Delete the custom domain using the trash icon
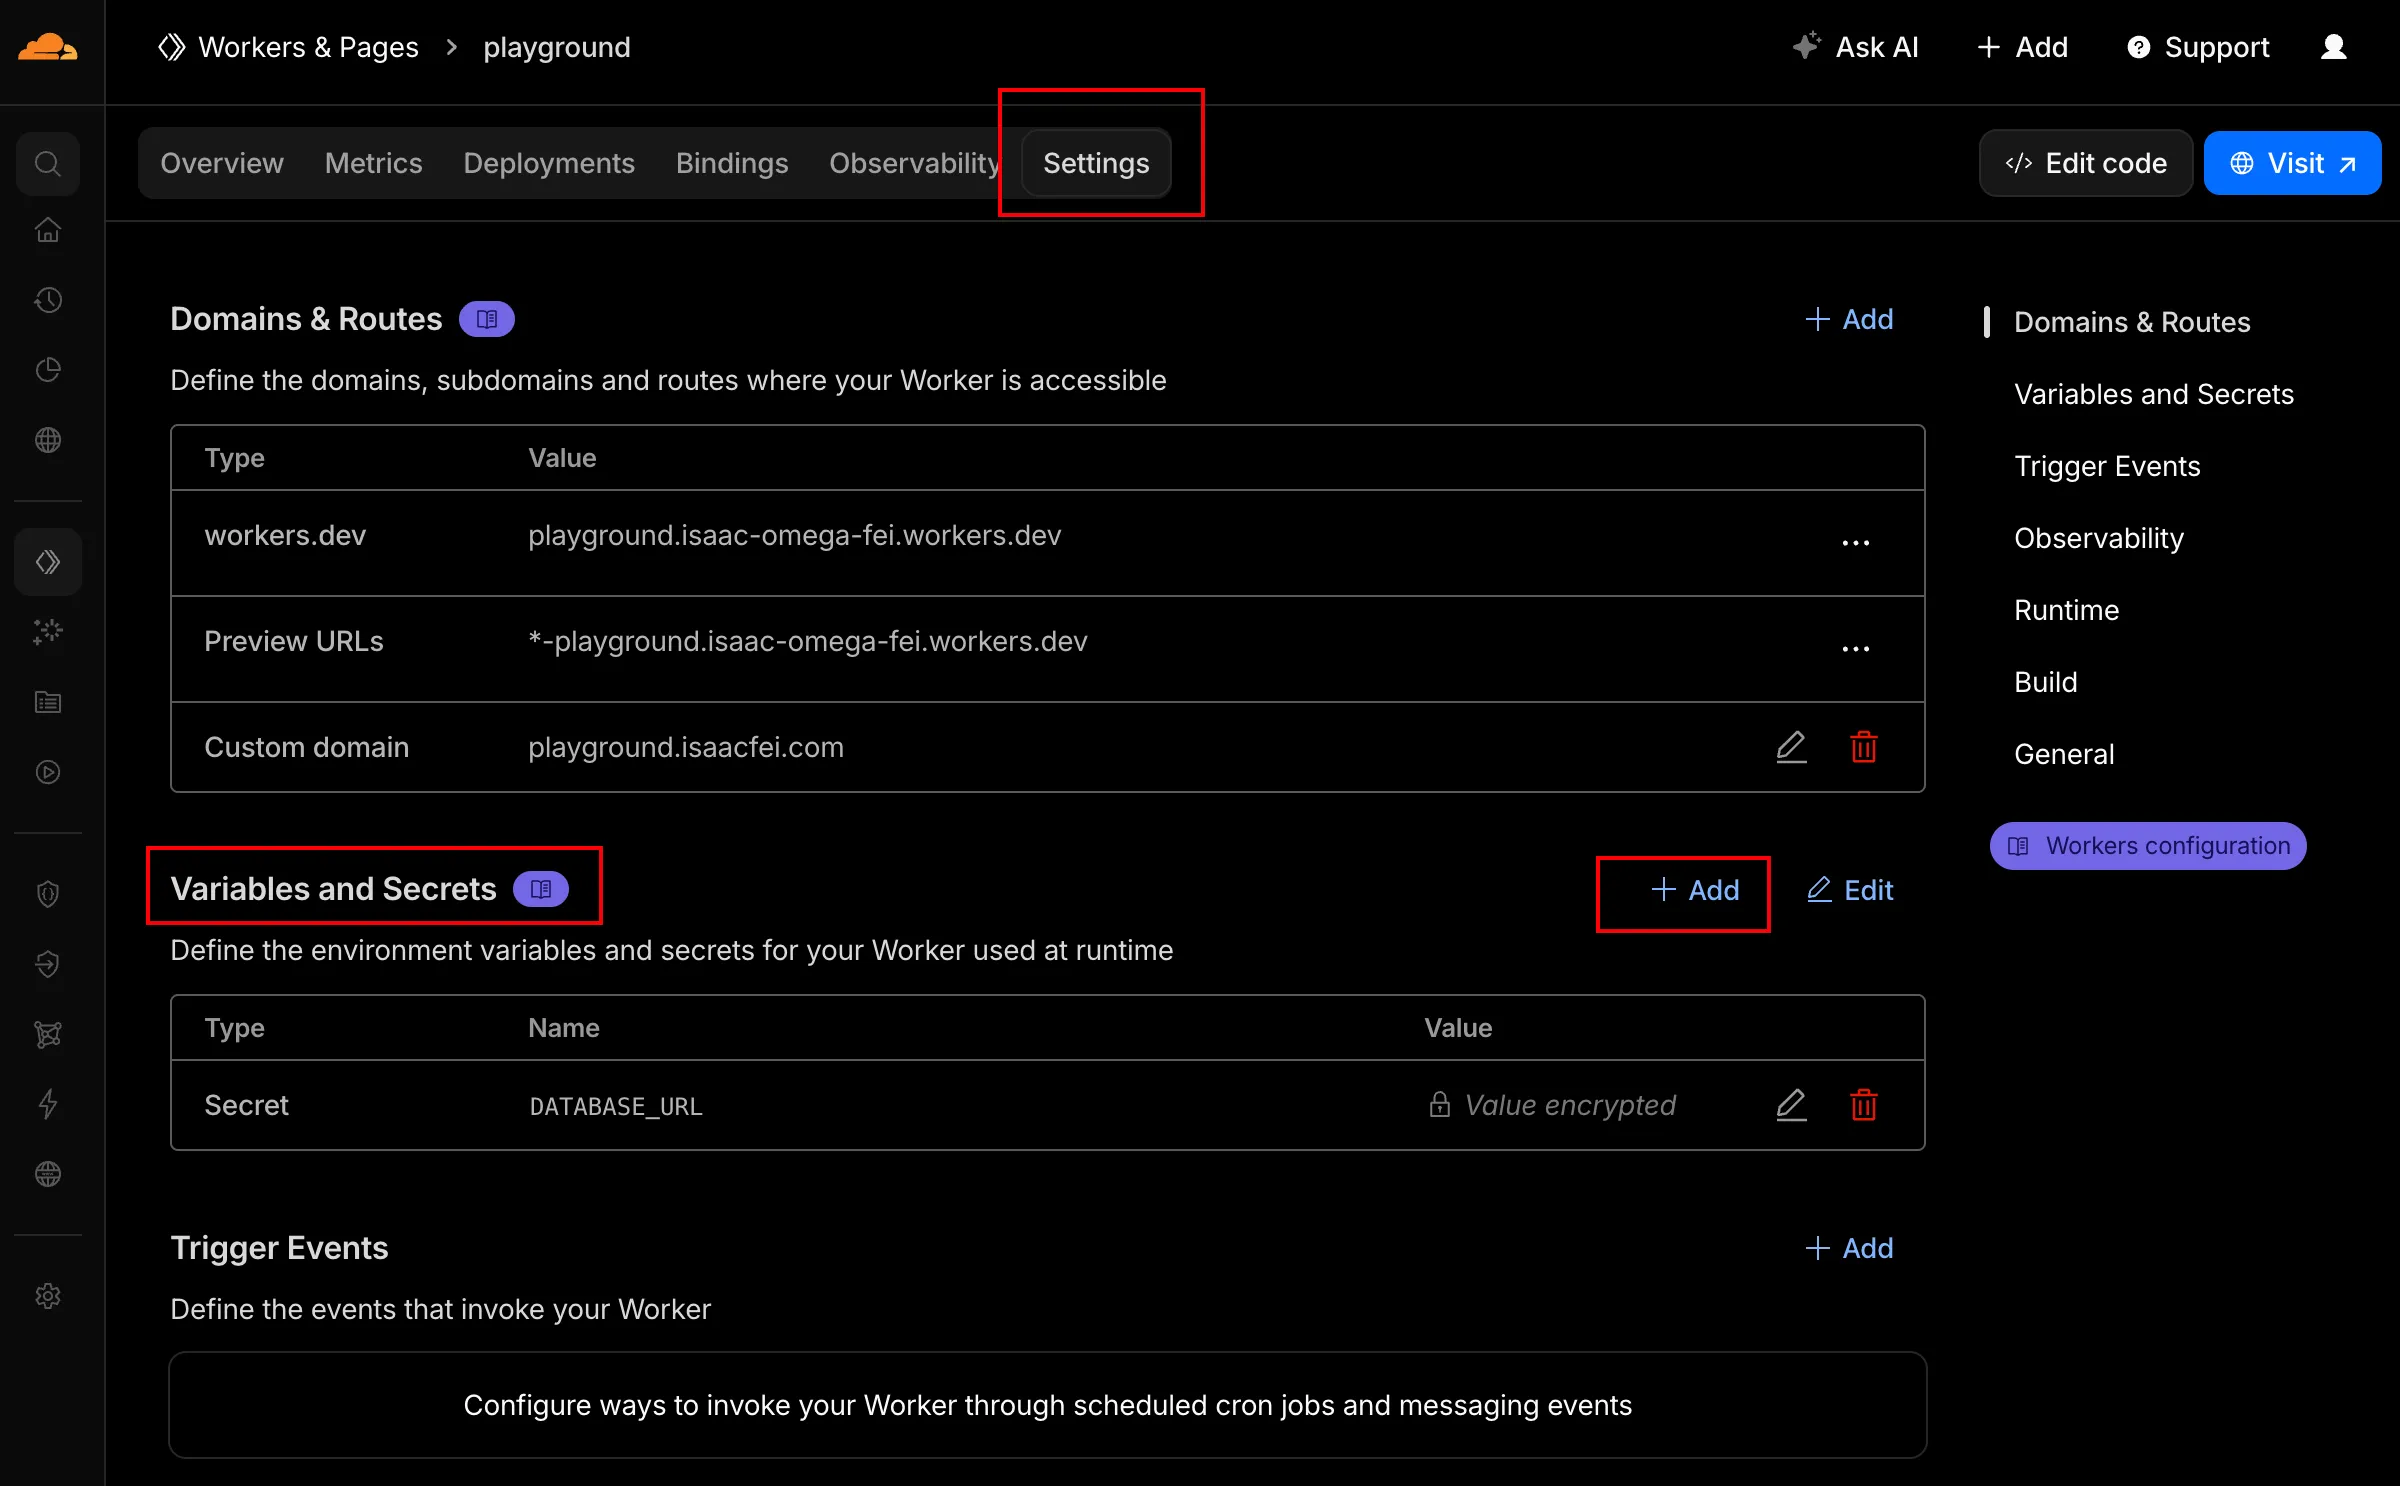 [1863, 747]
